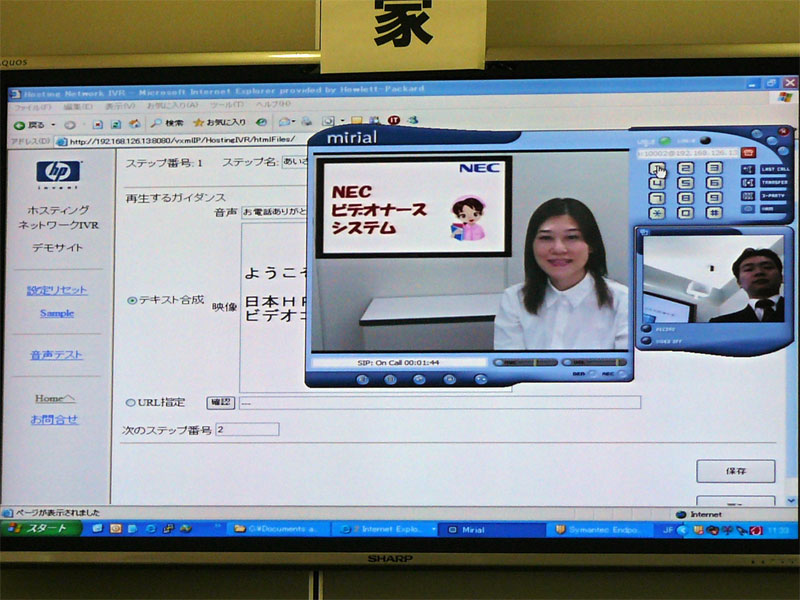Click the IE home icon
800x600 pixels.
(x=135, y=123)
